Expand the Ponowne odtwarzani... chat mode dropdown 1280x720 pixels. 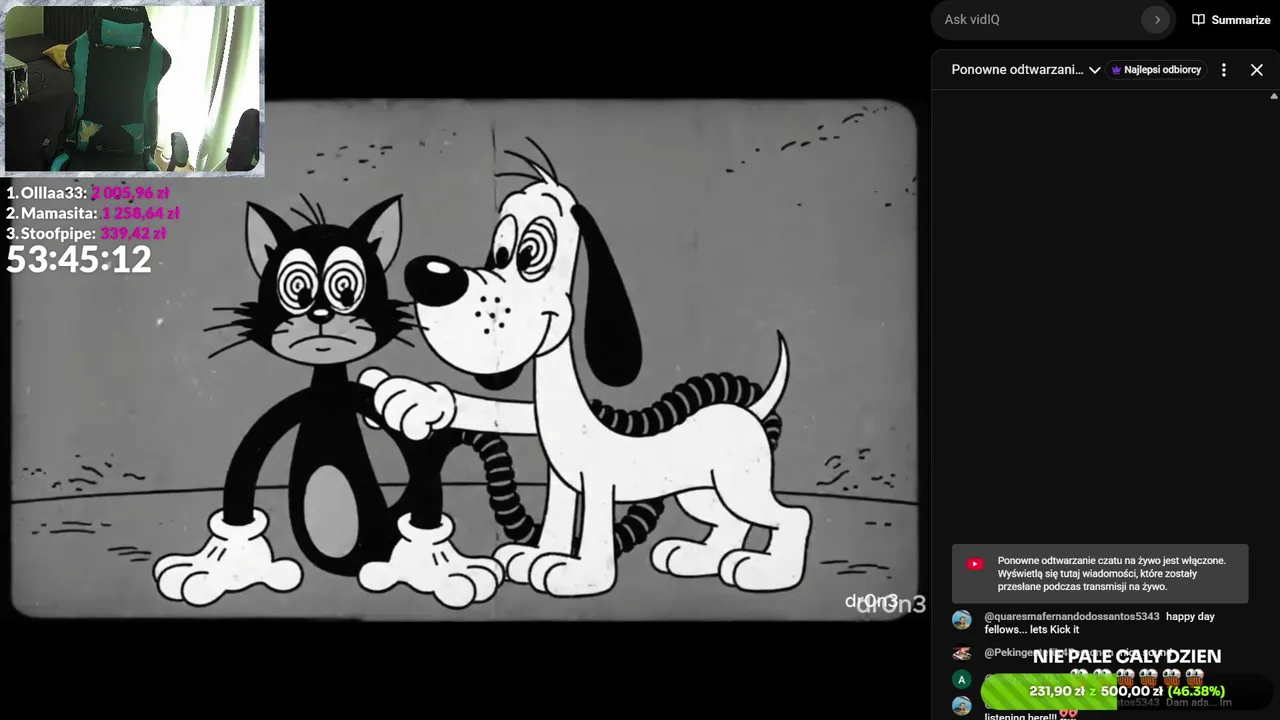click(1026, 70)
